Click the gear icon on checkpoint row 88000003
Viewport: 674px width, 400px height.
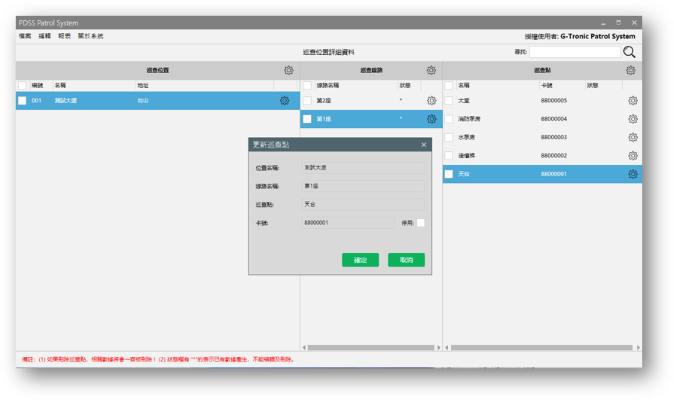tap(633, 137)
